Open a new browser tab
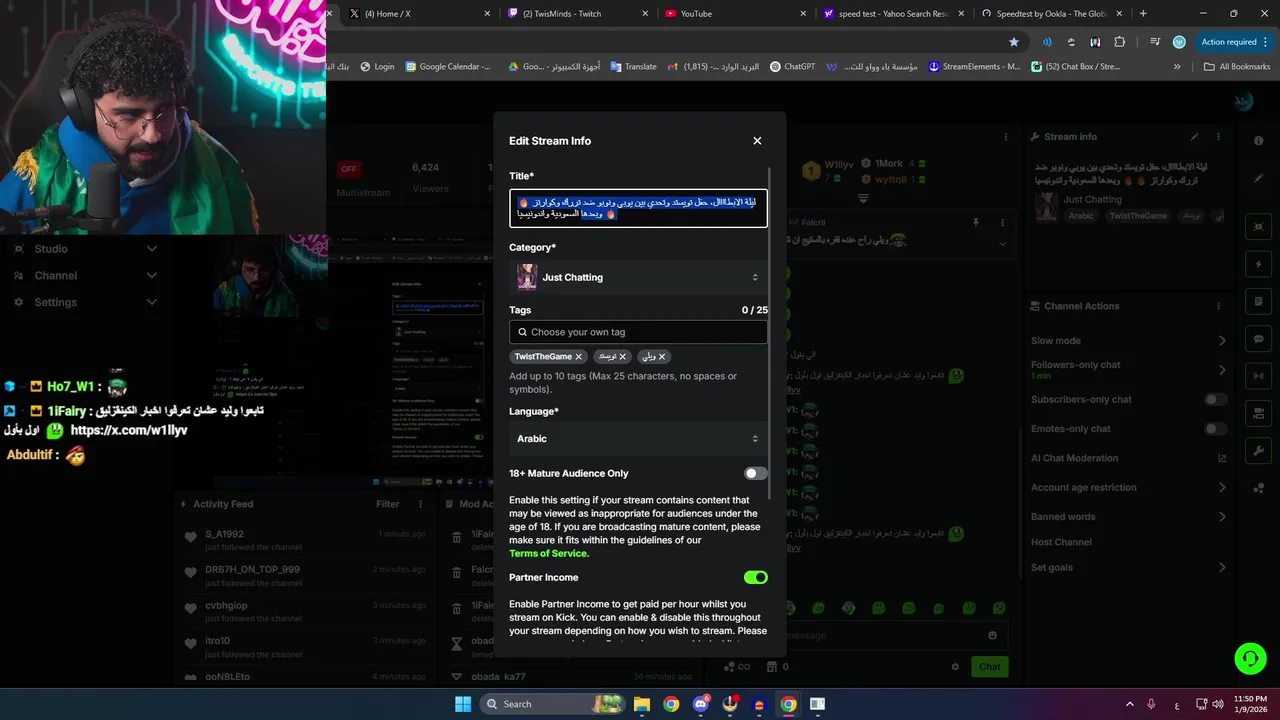 point(1143,13)
